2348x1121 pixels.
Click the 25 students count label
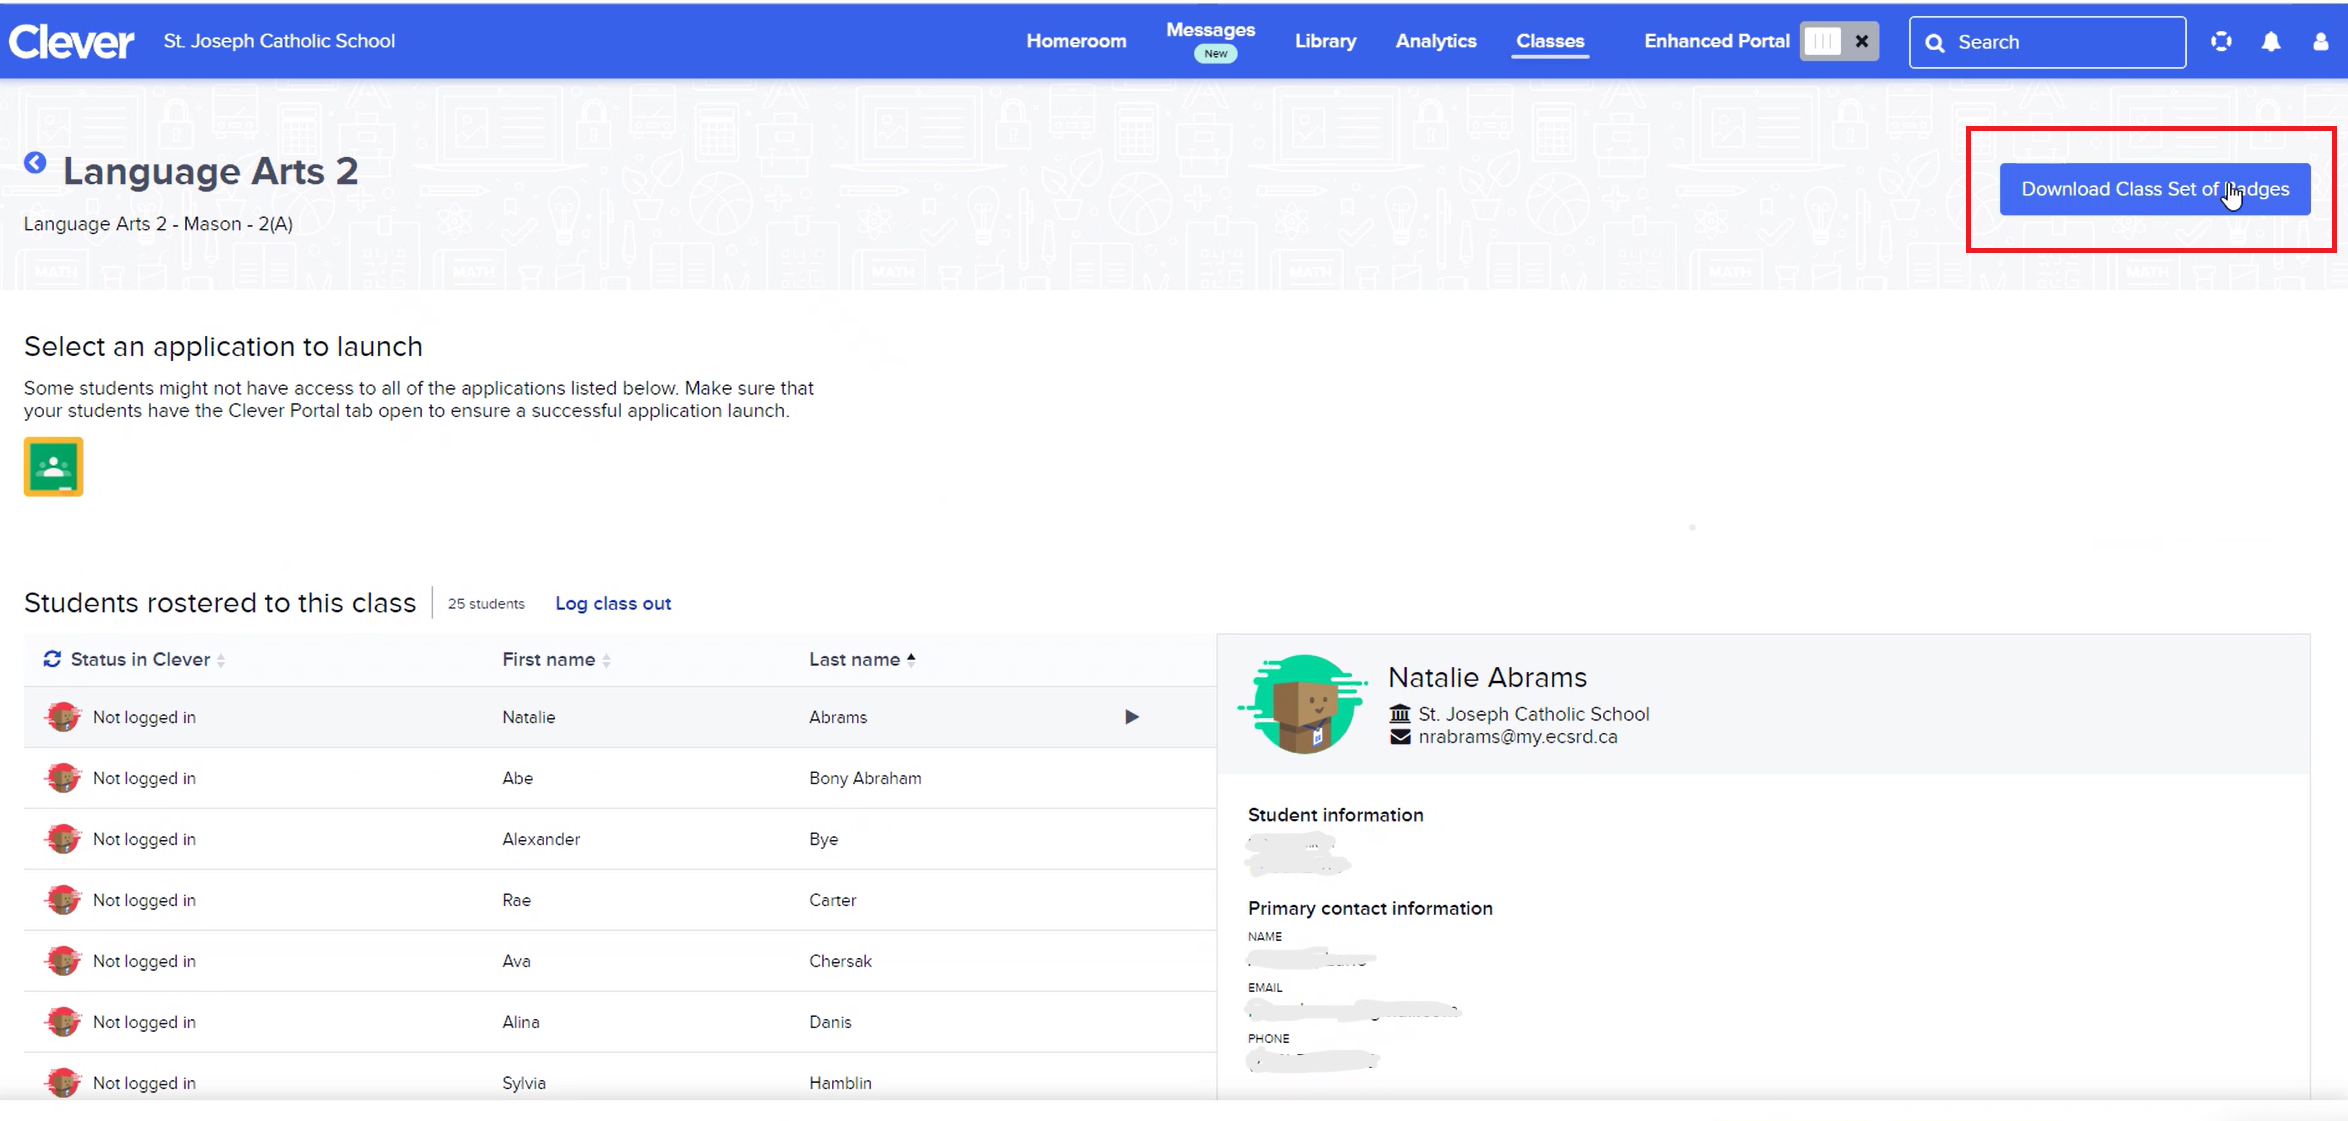(486, 604)
